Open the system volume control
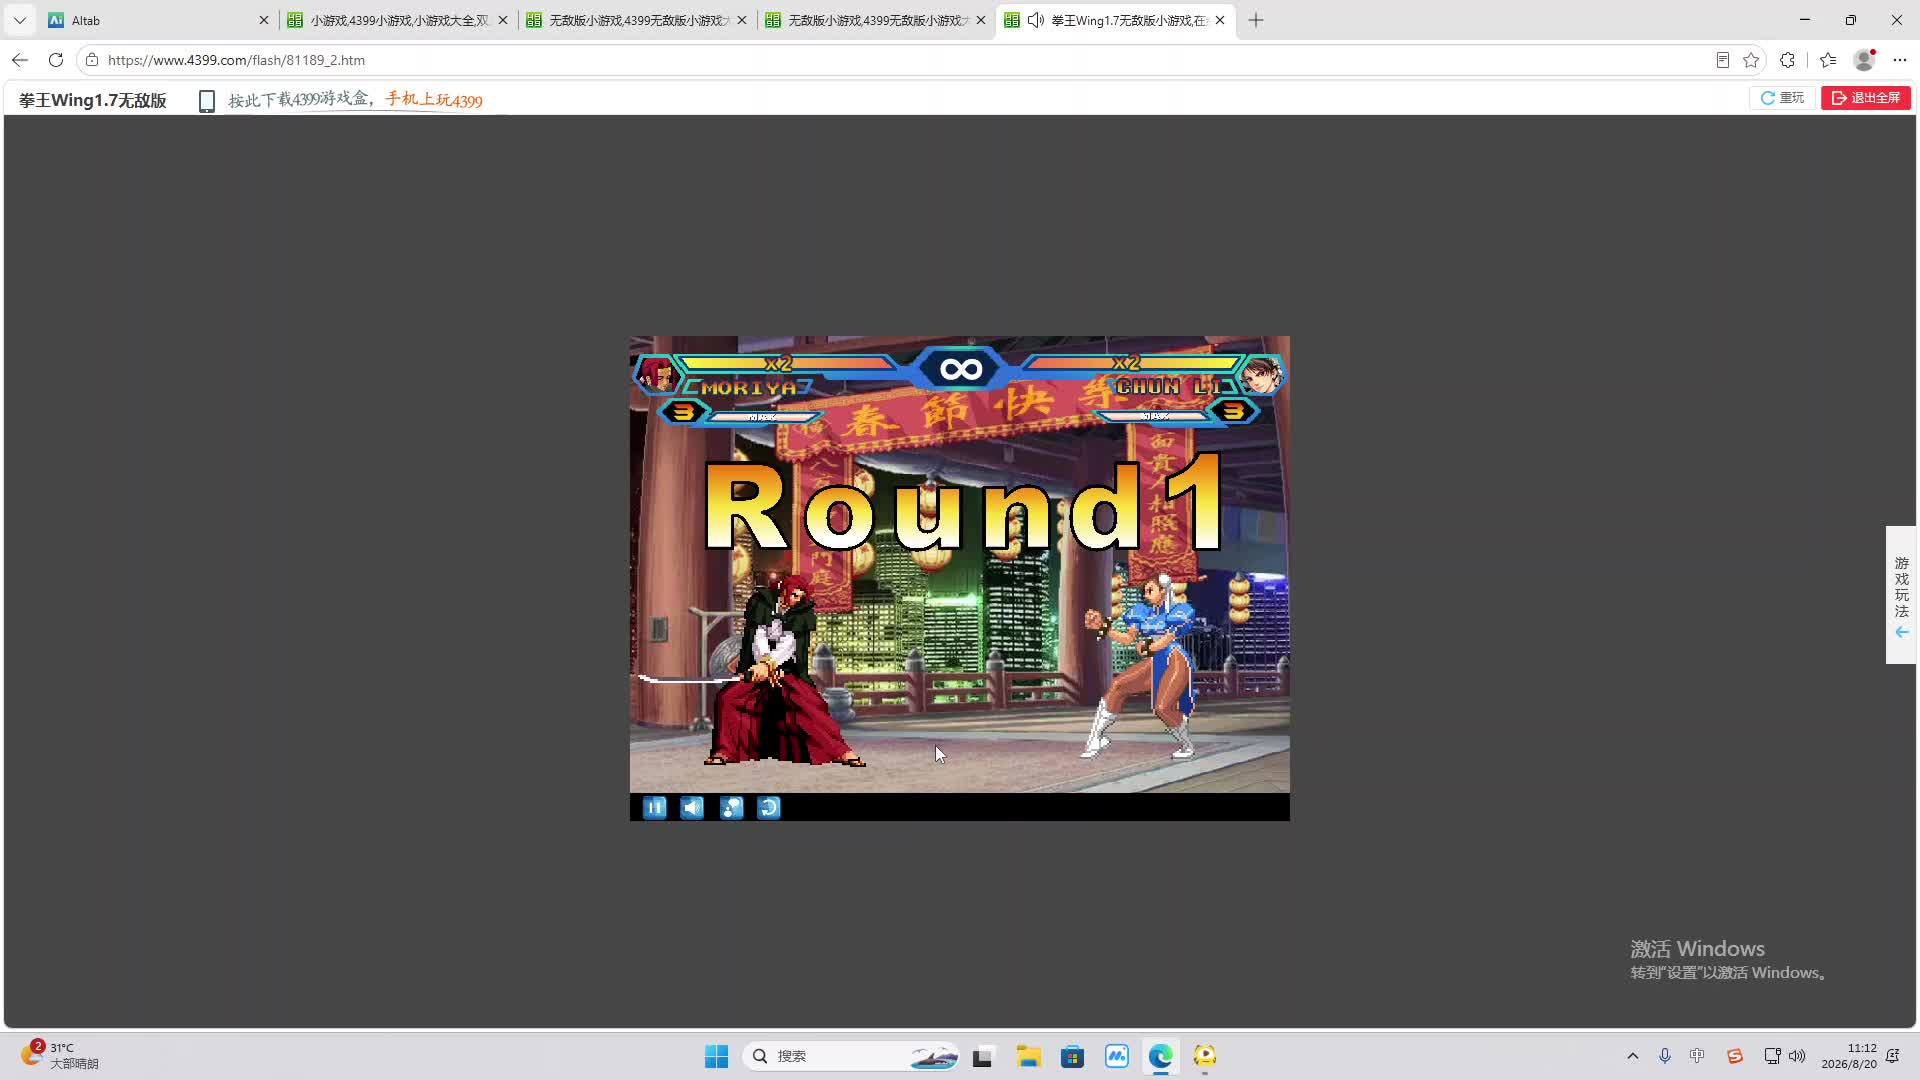Screen dimensions: 1920x1080 (x=1797, y=1056)
